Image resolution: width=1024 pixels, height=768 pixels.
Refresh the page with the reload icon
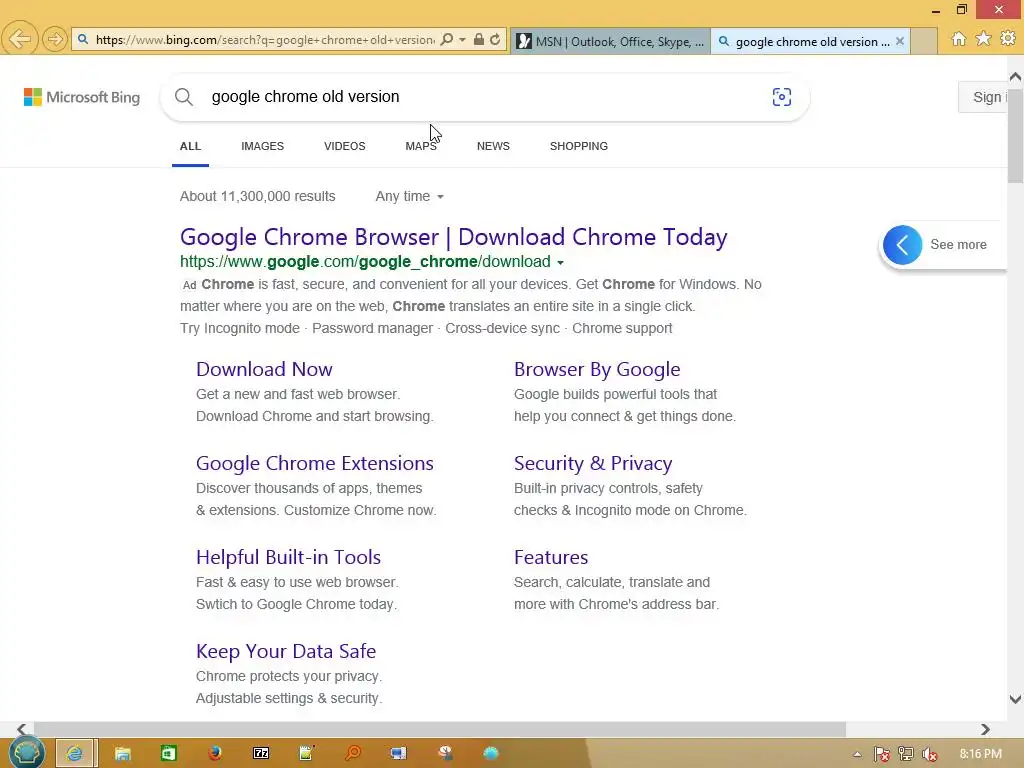click(x=495, y=40)
